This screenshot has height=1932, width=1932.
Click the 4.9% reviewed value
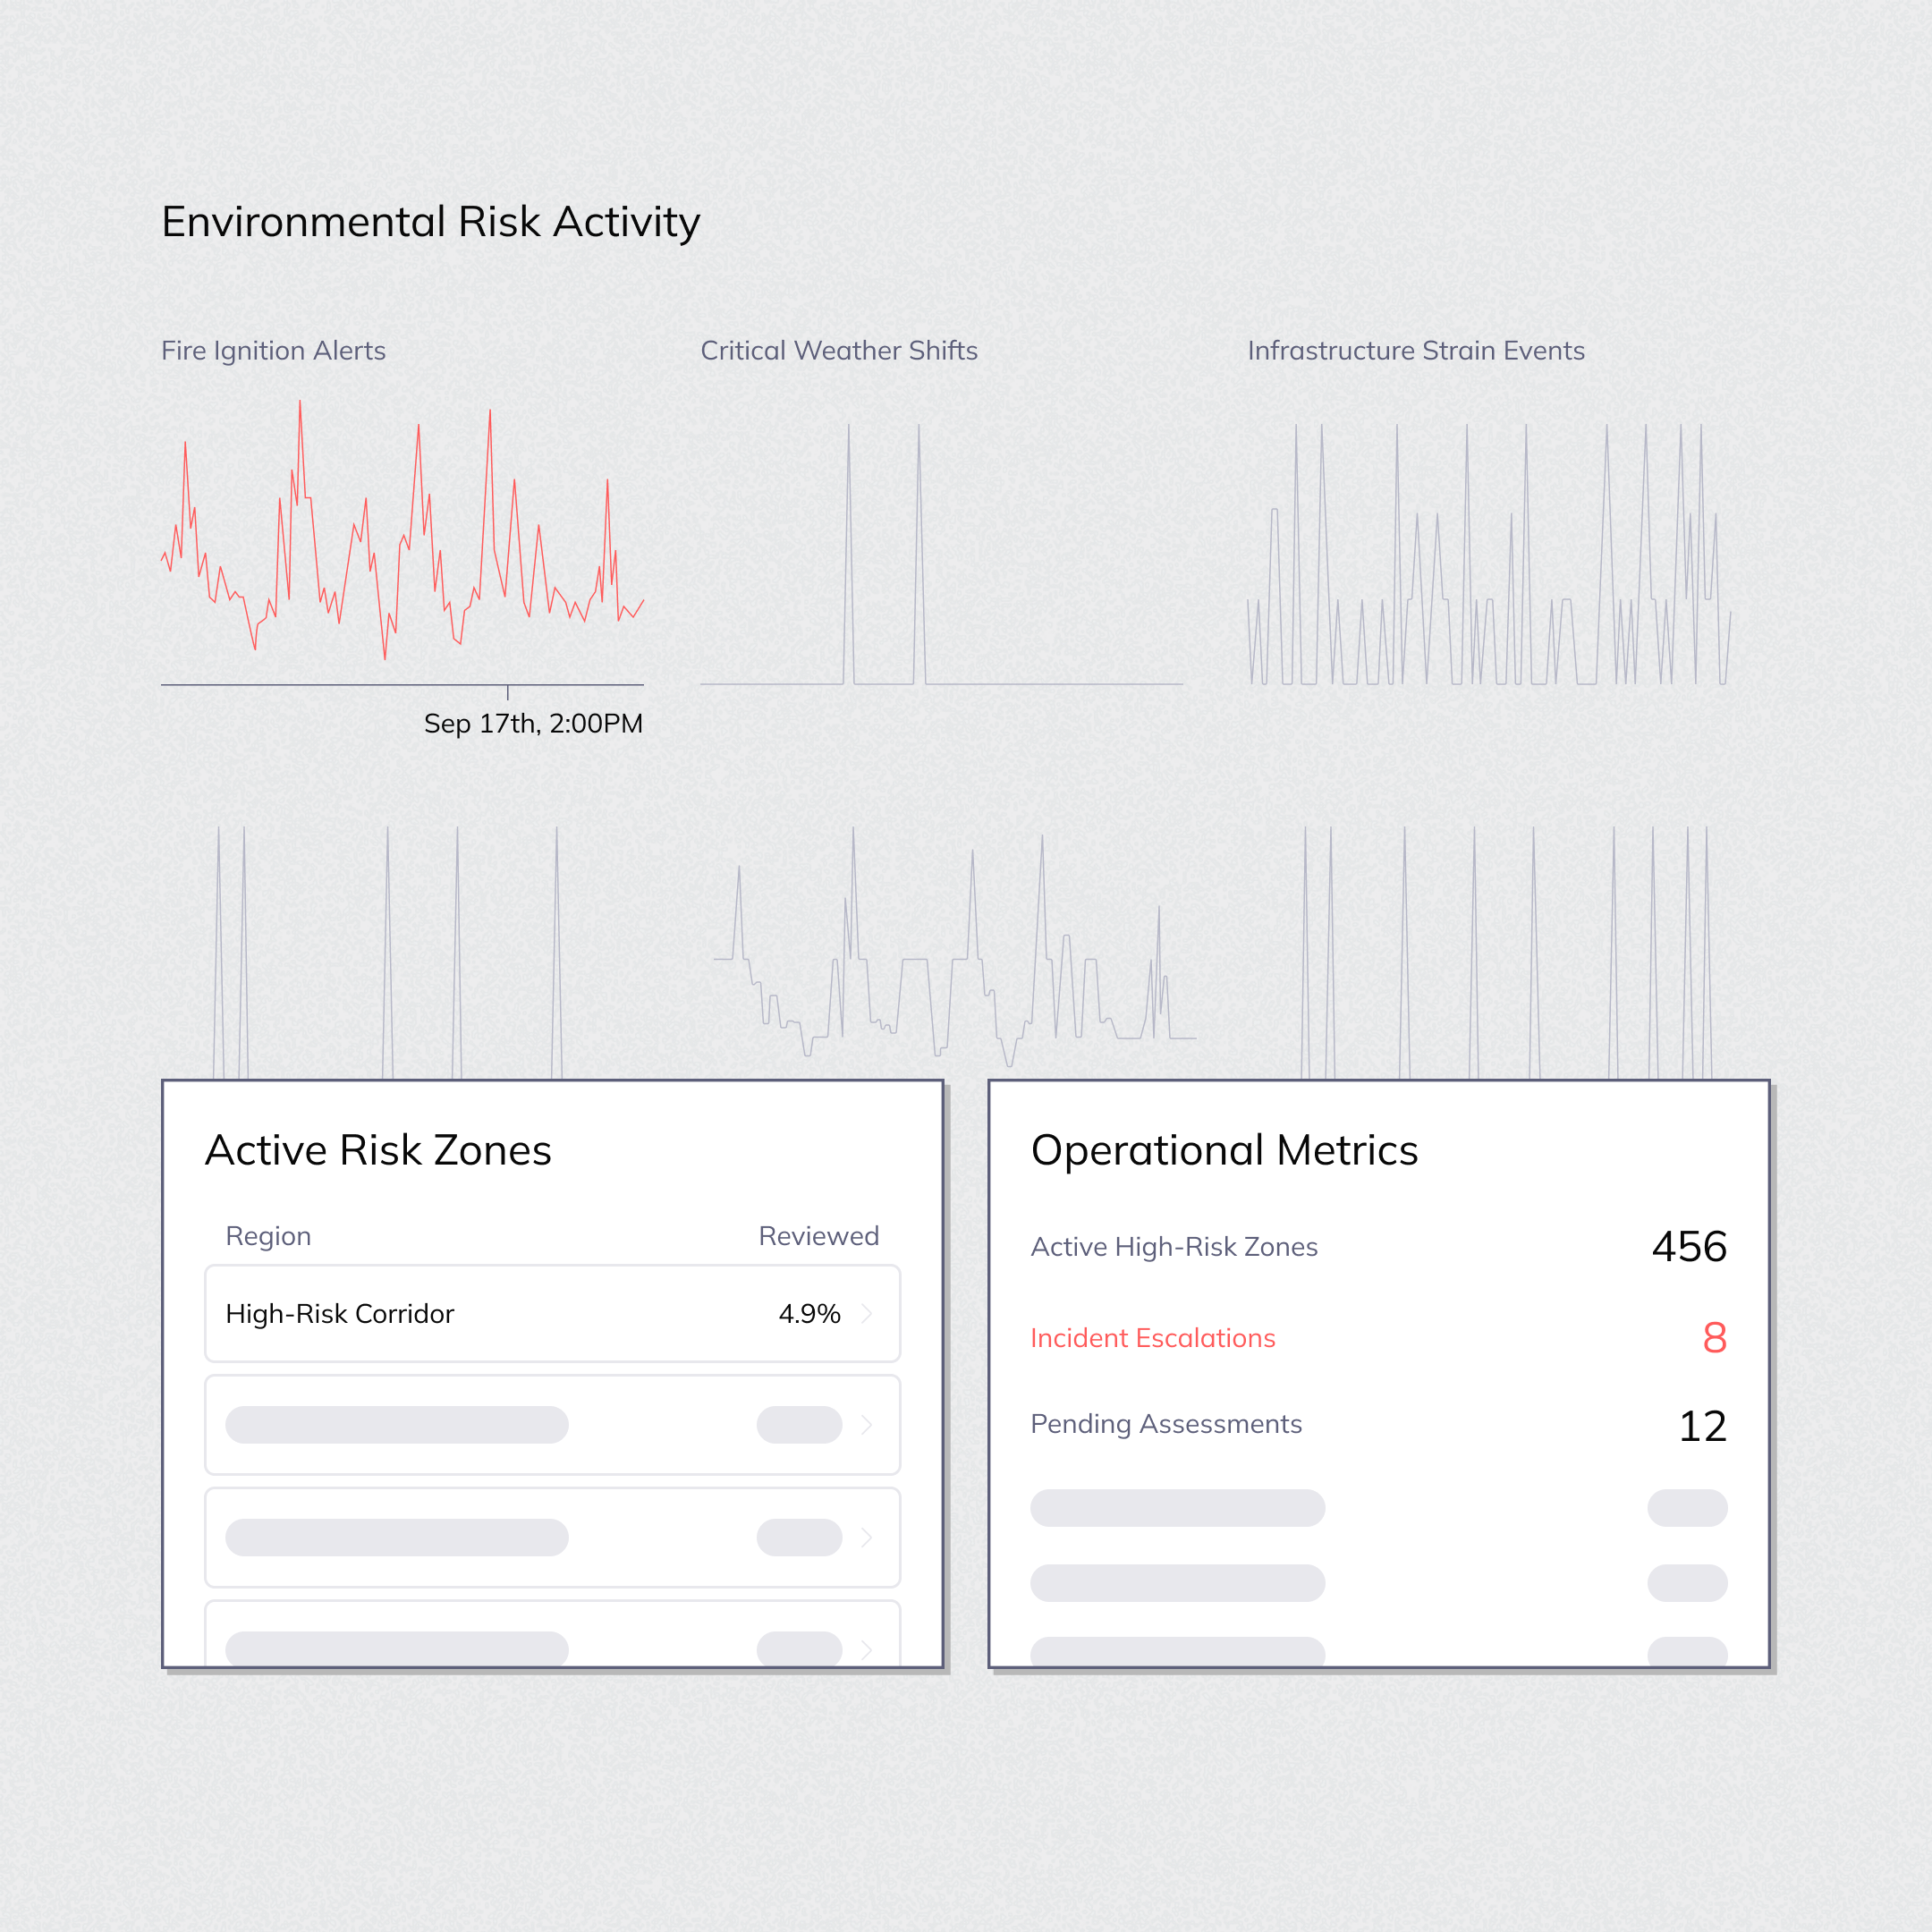(x=809, y=1313)
